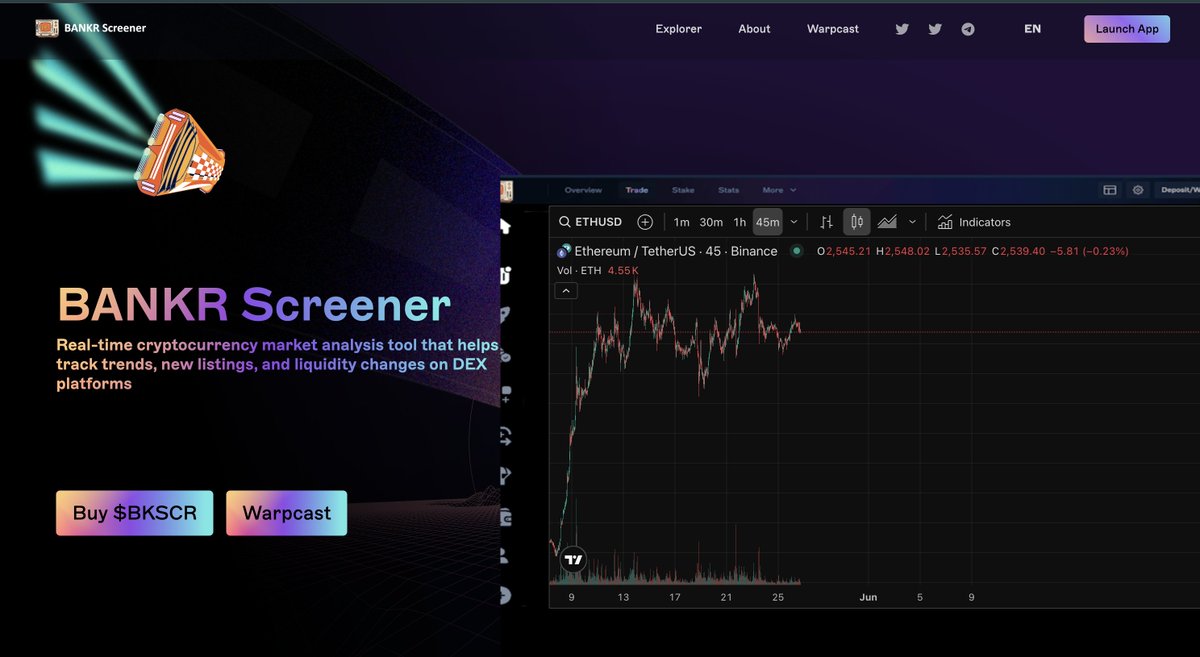This screenshot has height=657, width=1200.
Task: Expand the time interval dropdown arrow
Action: [794, 222]
